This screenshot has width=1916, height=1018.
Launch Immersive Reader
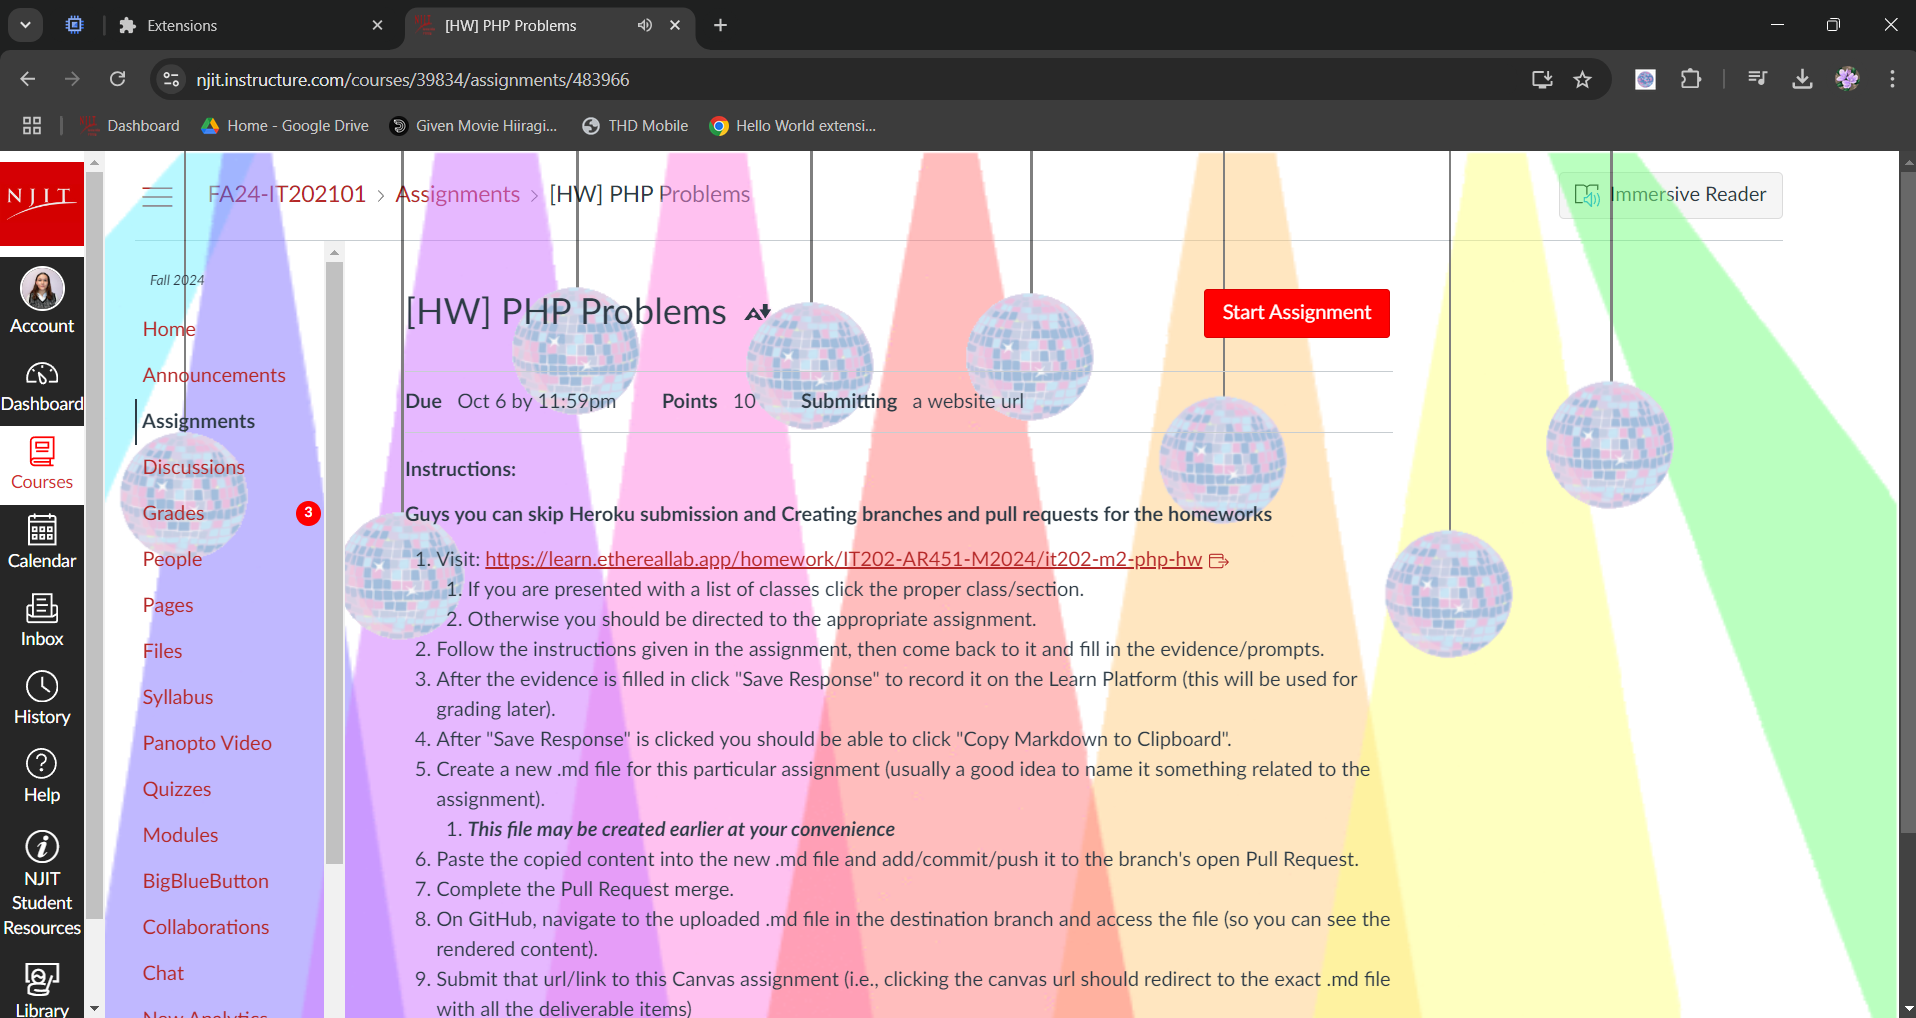[x=1670, y=195]
